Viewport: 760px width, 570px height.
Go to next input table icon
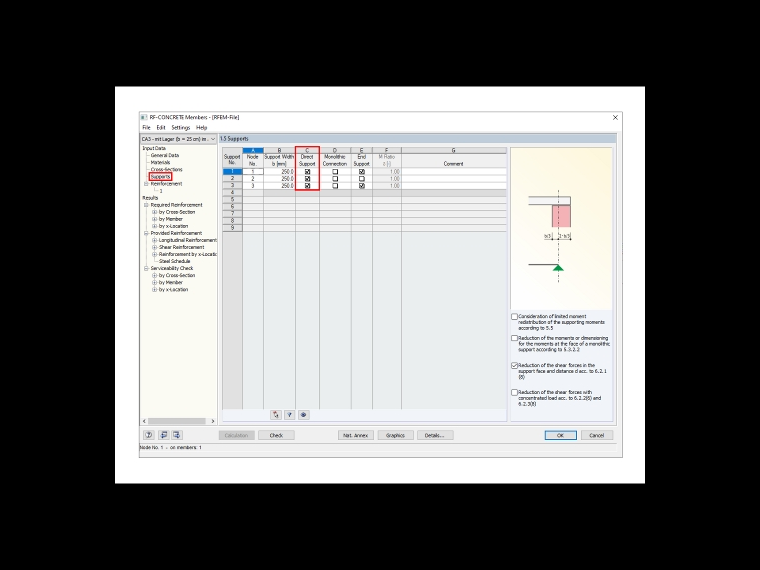pos(177,435)
